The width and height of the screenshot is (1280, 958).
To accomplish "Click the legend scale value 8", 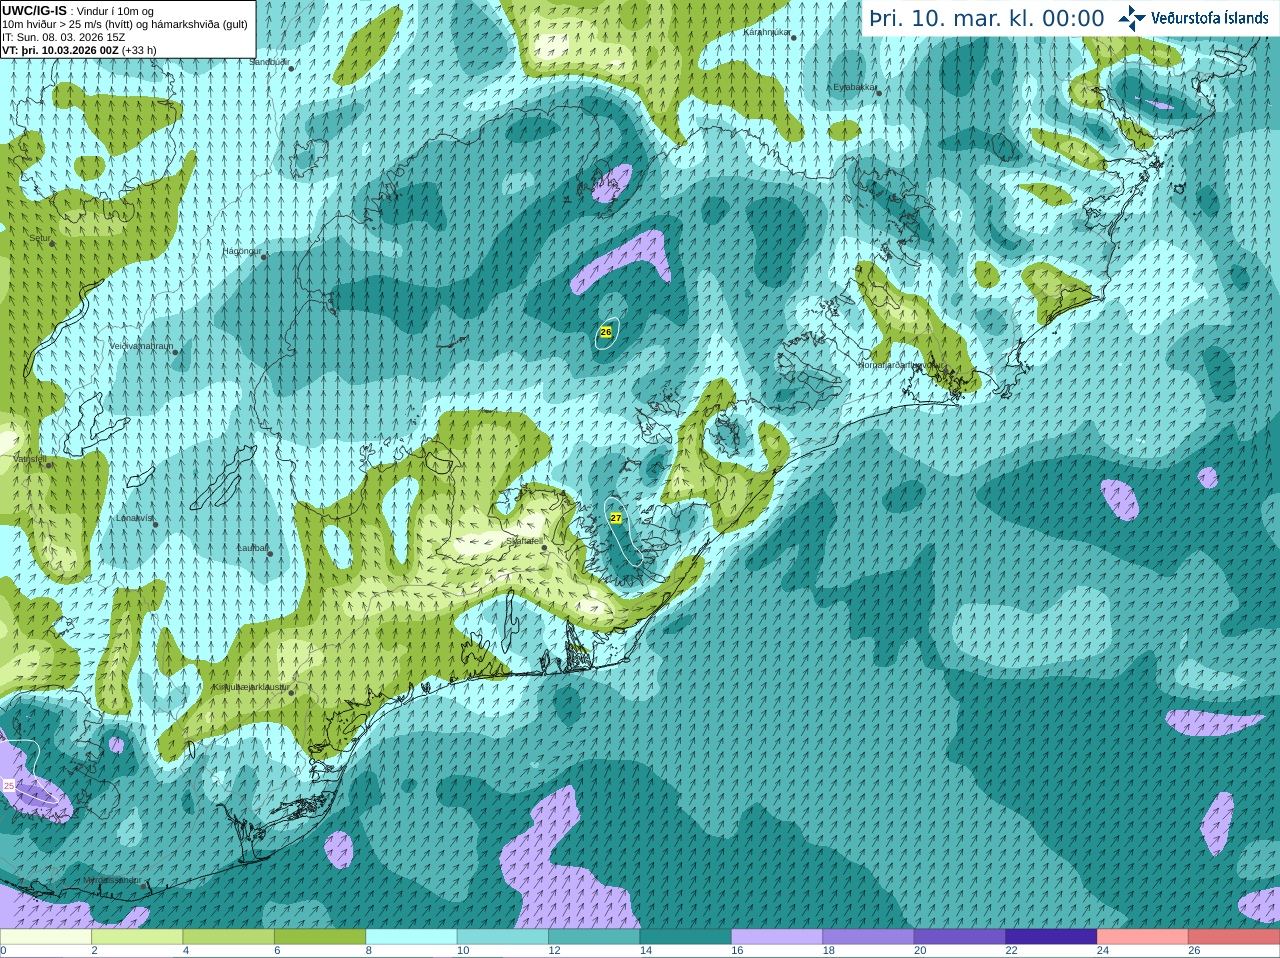I will tap(369, 951).
